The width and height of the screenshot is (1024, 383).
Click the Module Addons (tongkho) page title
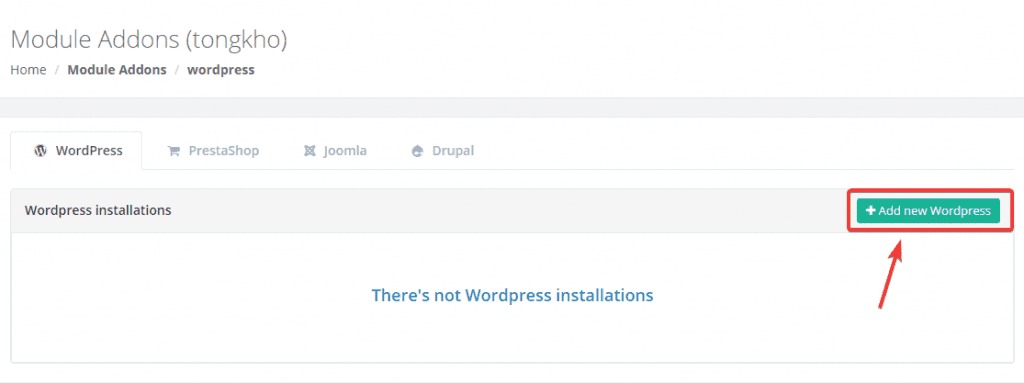tap(149, 40)
